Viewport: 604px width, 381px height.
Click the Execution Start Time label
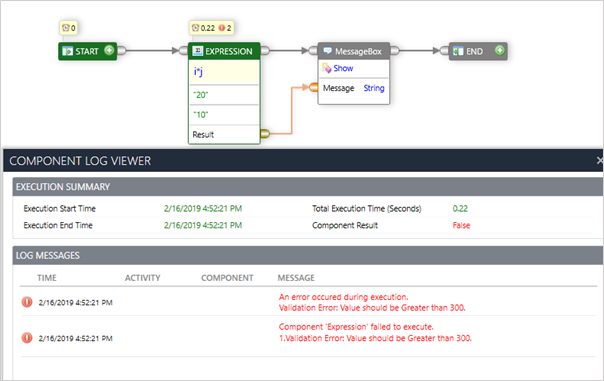[x=59, y=208]
